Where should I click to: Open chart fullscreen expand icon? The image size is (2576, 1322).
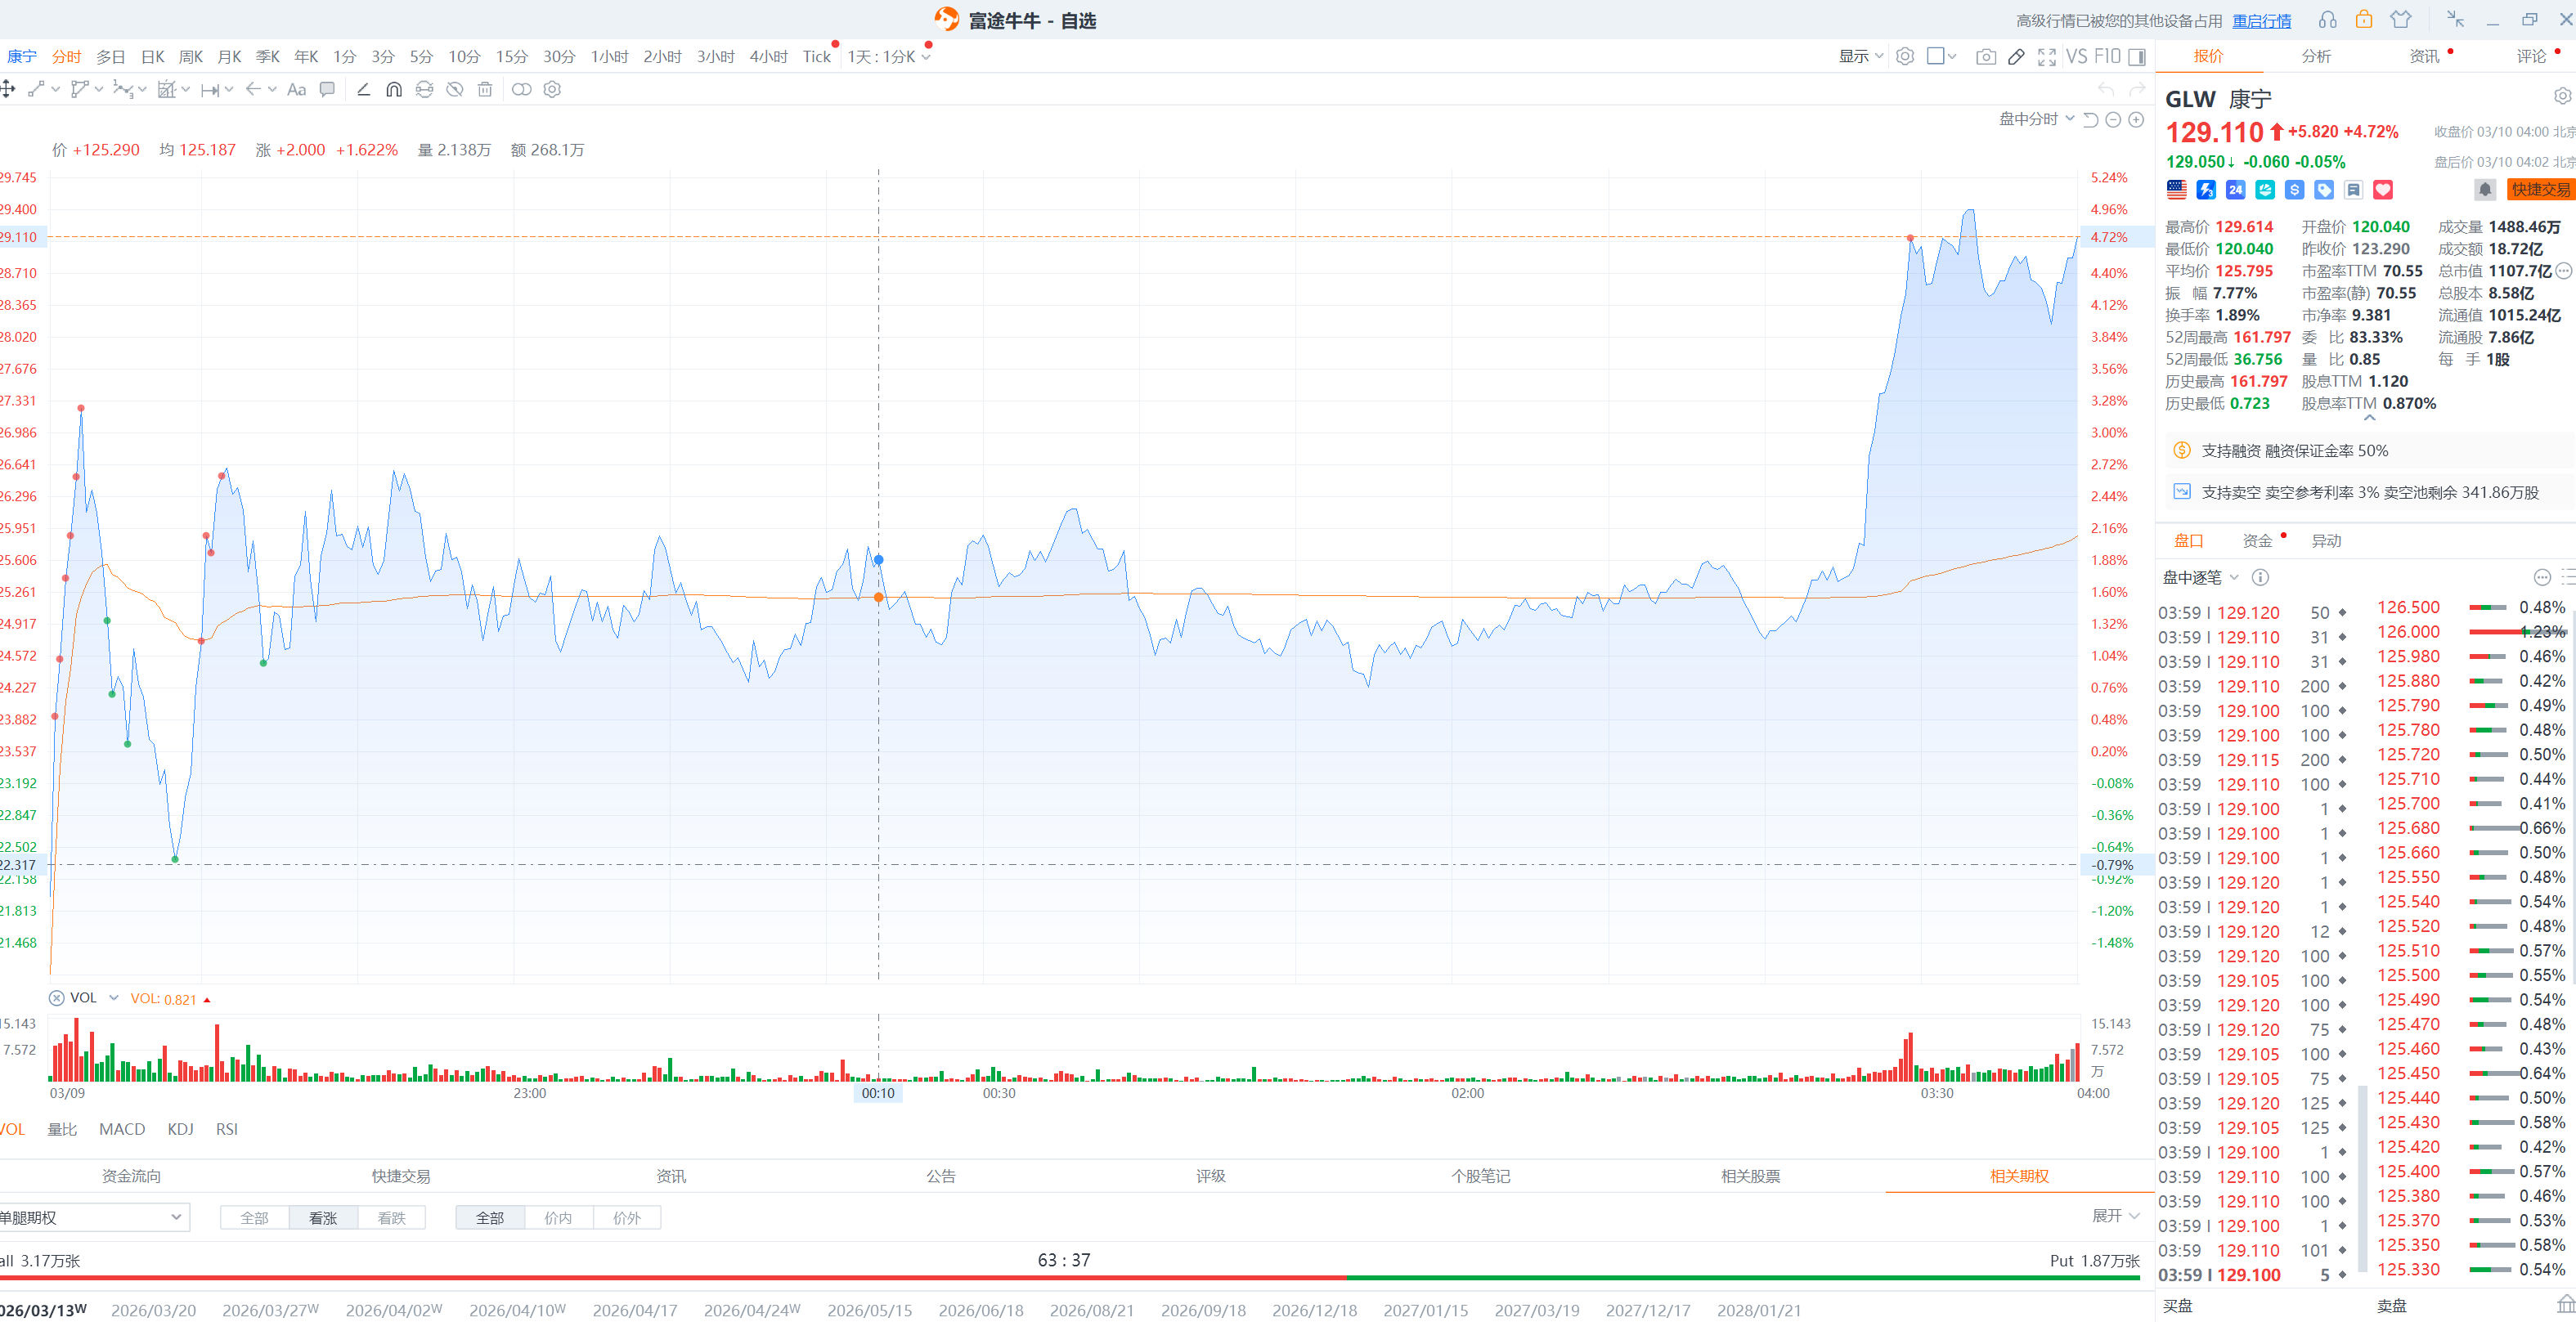2047,57
